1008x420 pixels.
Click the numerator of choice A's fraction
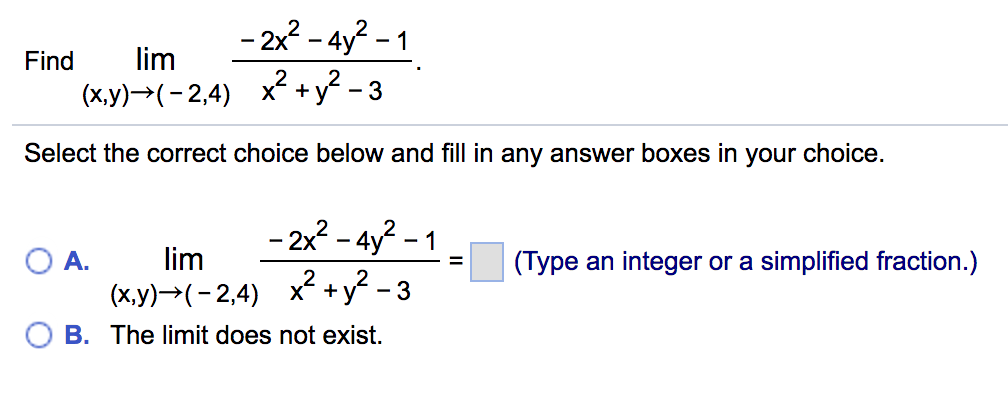click(355, 241)
